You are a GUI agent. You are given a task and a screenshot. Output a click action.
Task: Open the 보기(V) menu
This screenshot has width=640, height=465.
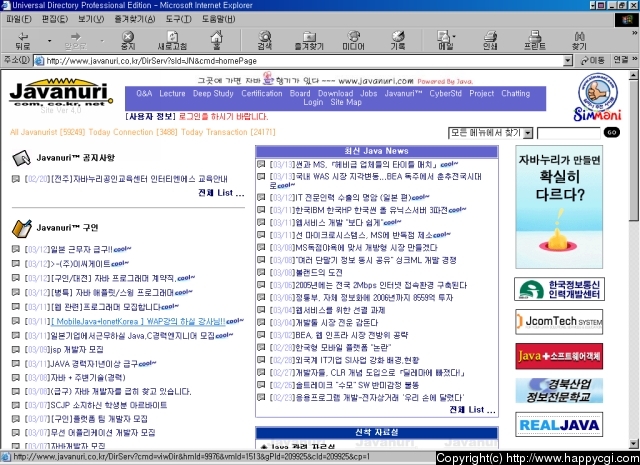click(x=91, y=19)
